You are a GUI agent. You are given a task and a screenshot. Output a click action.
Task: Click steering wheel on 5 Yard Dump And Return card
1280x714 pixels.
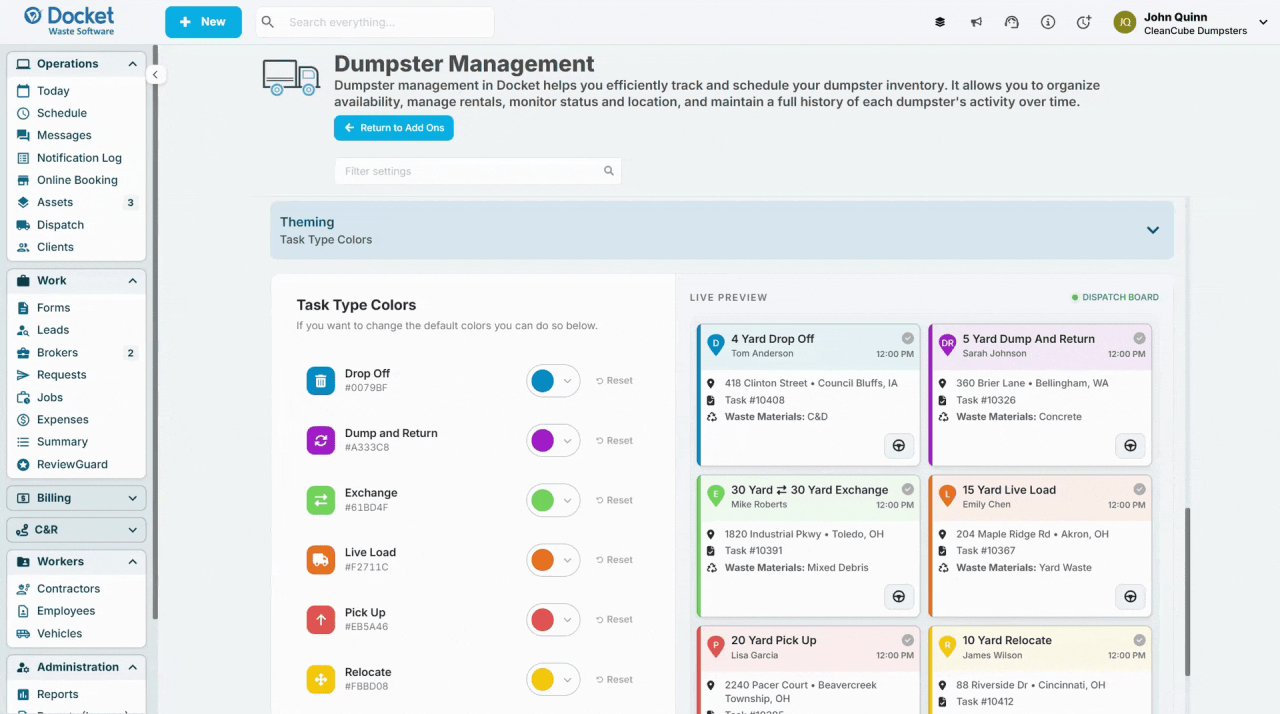(x=1130, y=446)
